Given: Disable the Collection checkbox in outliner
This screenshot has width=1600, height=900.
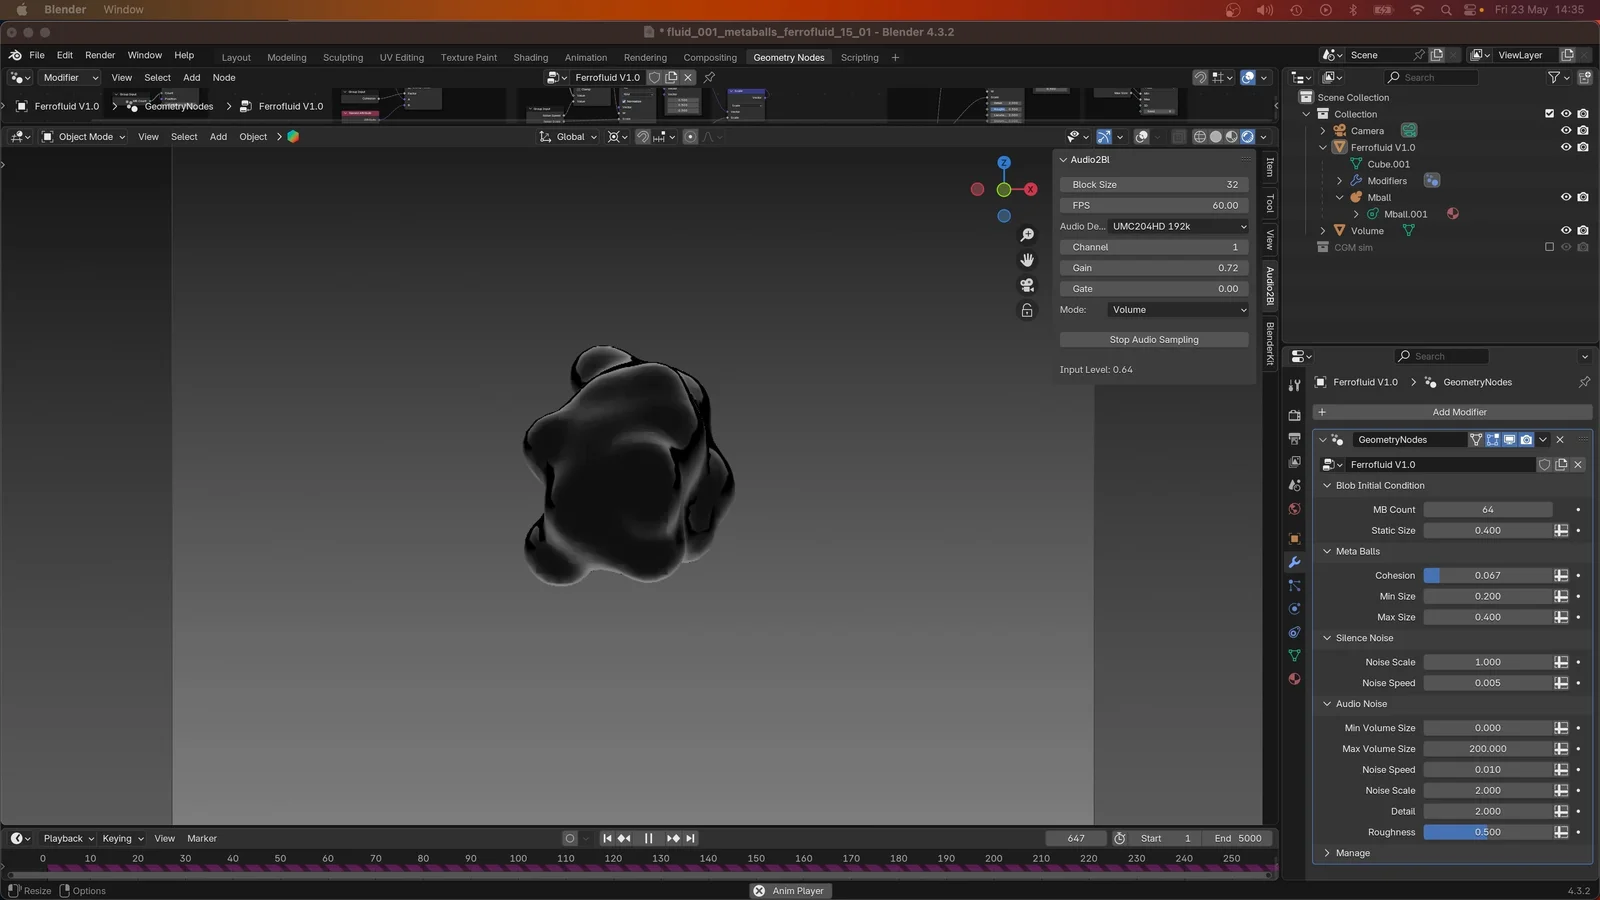Looking at the screenshot, I should pyautogui.click(x=1550, y=114).
